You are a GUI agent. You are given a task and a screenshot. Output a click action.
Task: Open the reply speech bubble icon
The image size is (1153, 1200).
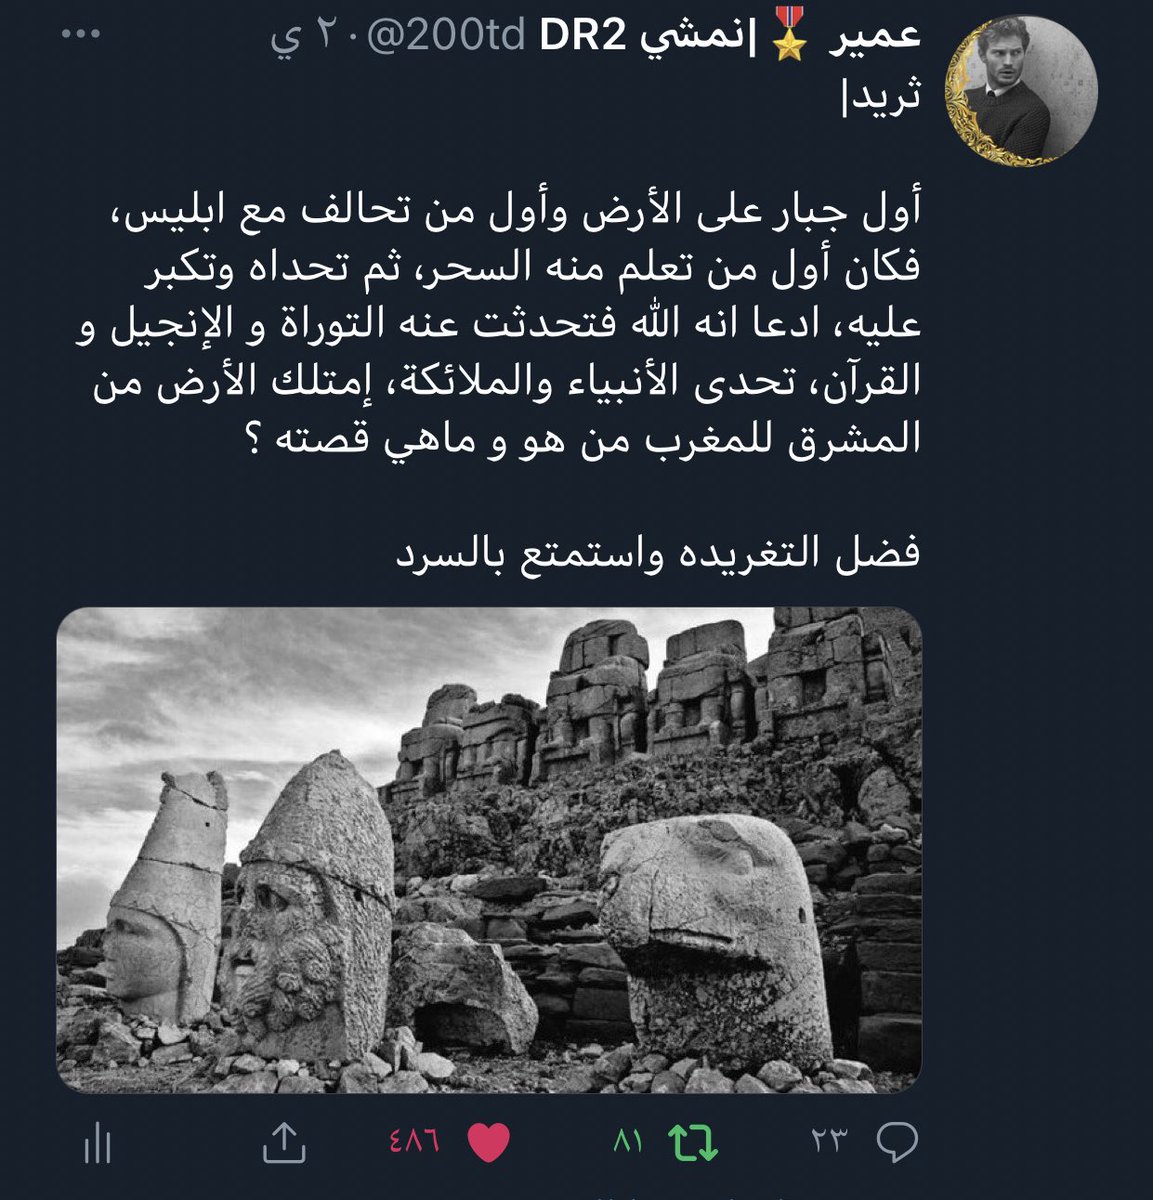[896, 1142]
